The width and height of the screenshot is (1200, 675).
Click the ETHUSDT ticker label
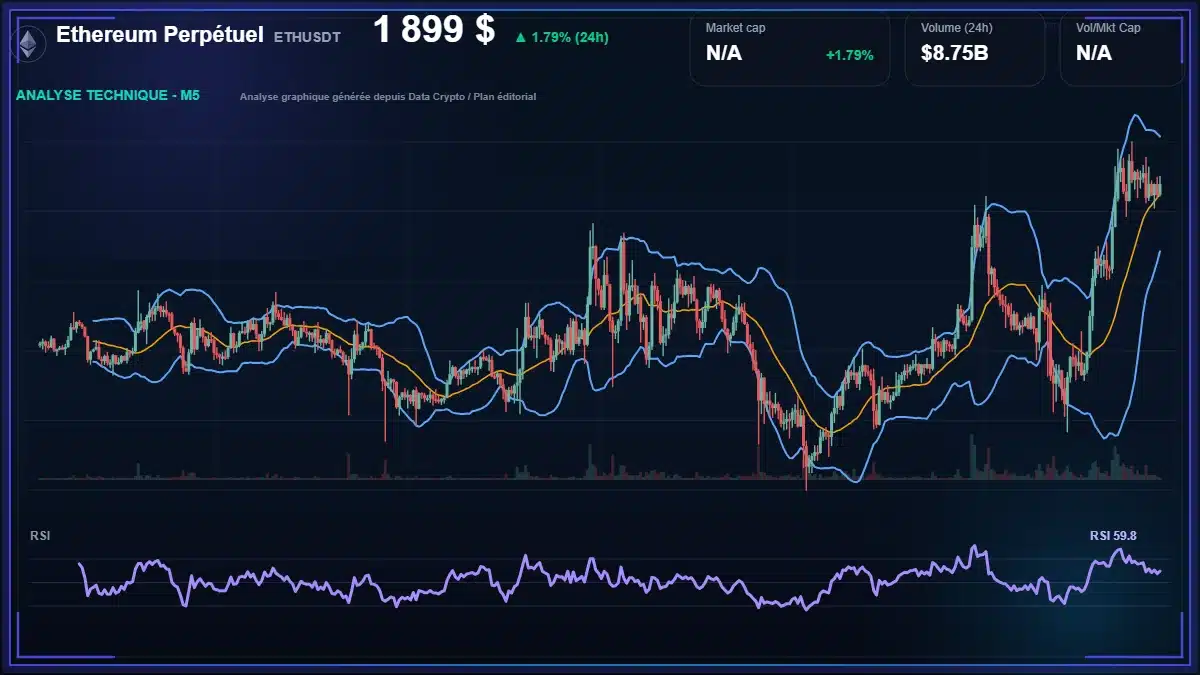[x=307, y=37]
